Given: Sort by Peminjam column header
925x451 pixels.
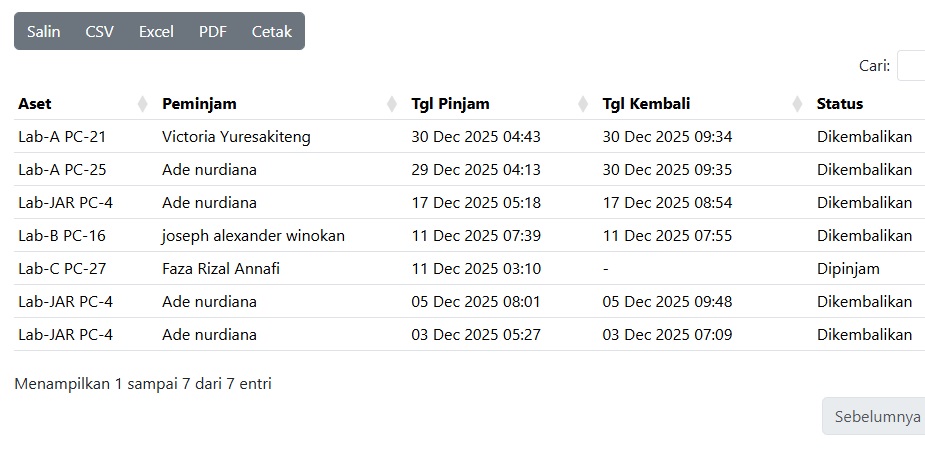Looking at the screenshot, I should click(199, 104).
